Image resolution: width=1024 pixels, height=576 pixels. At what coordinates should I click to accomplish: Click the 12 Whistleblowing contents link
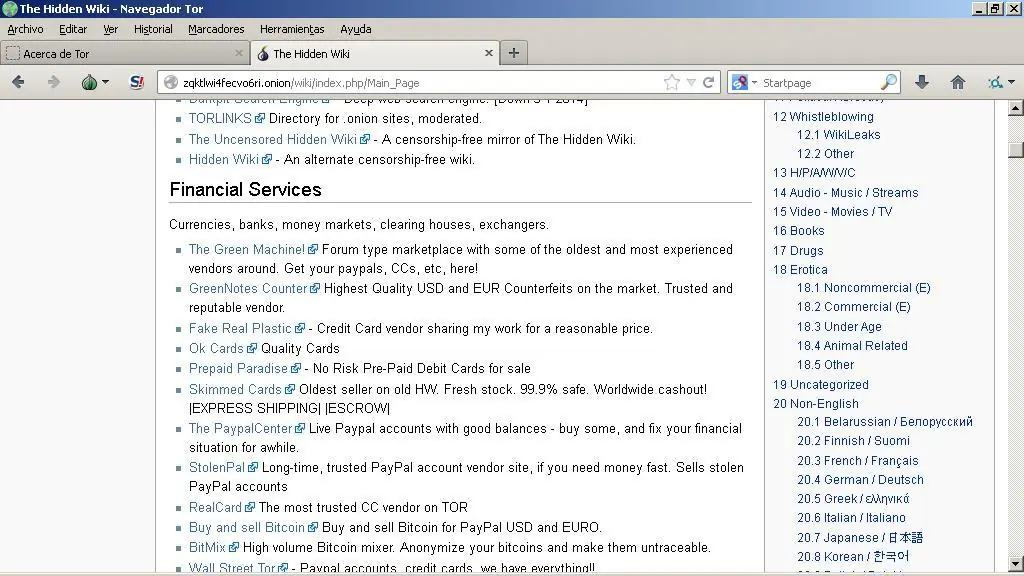pyautogui.click(x=823, y=116)
